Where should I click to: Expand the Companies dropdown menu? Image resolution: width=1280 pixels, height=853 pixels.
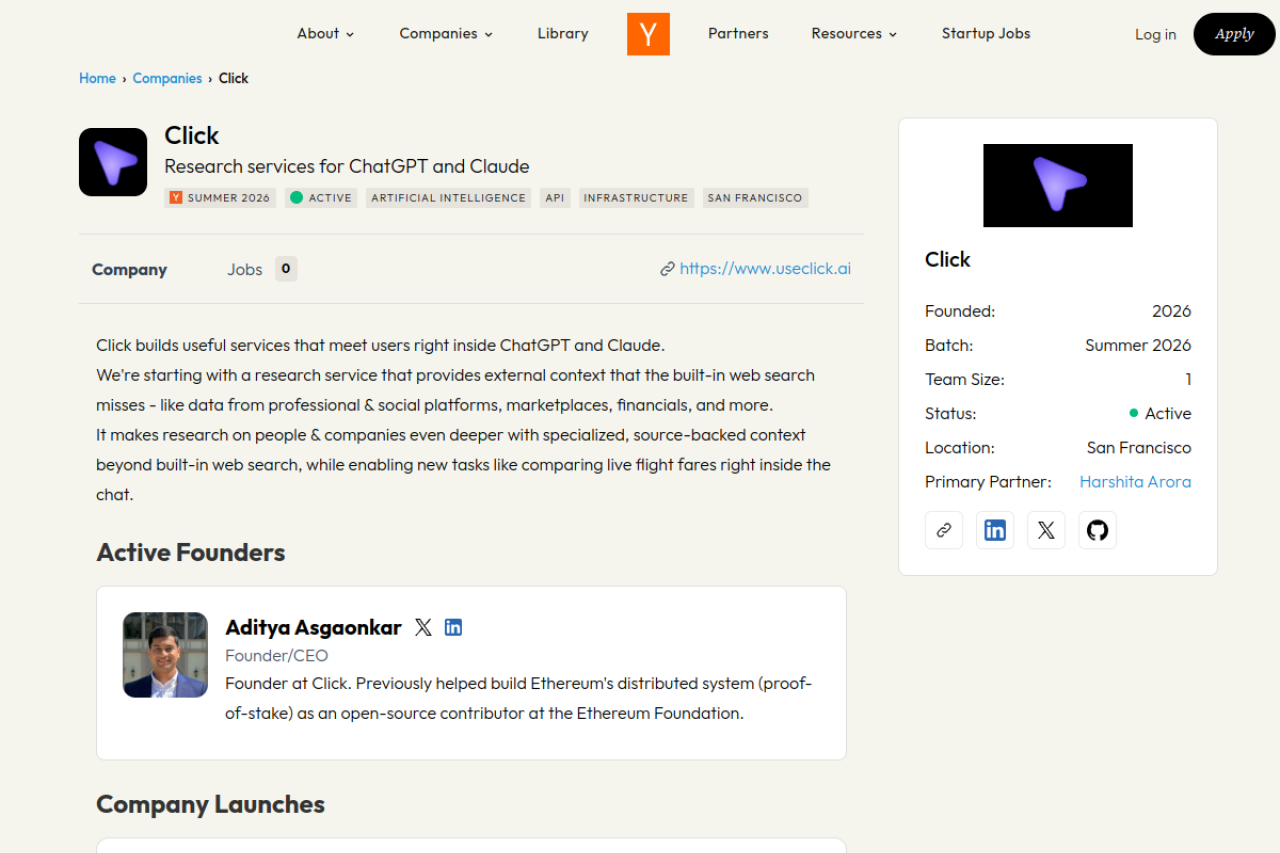[x=446, y=34]
